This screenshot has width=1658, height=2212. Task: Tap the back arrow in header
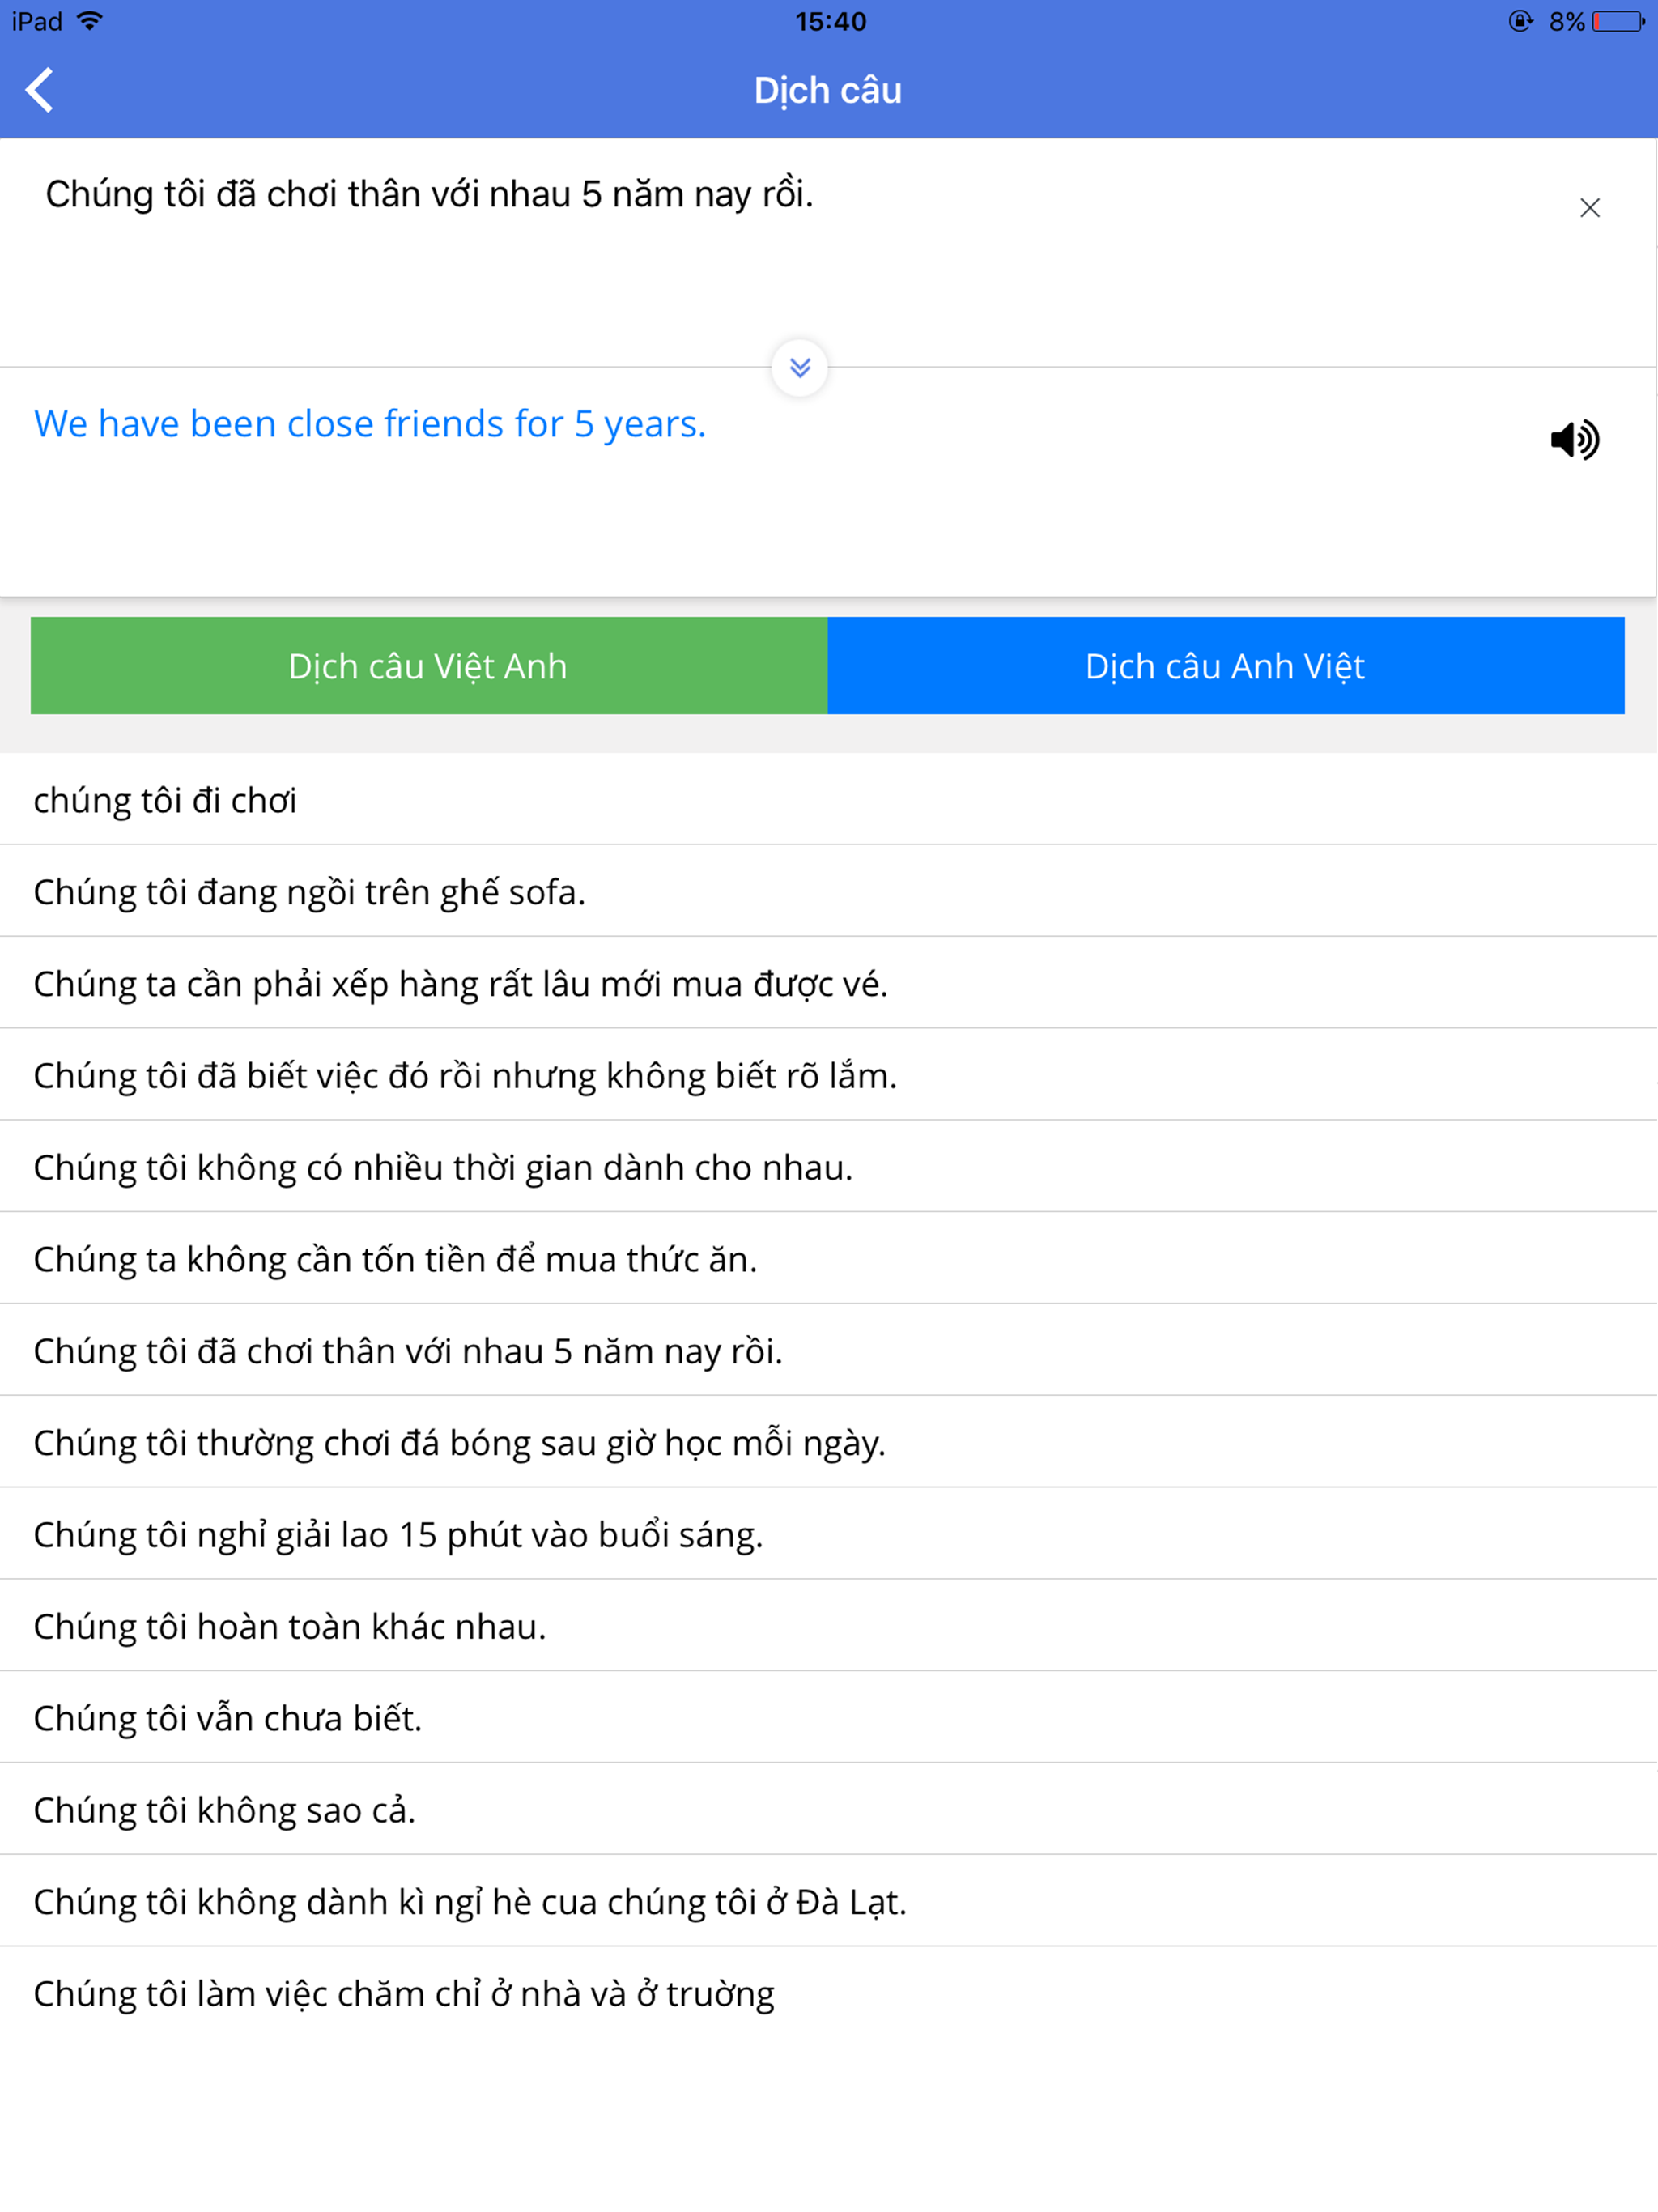click(x=40, y=90)
